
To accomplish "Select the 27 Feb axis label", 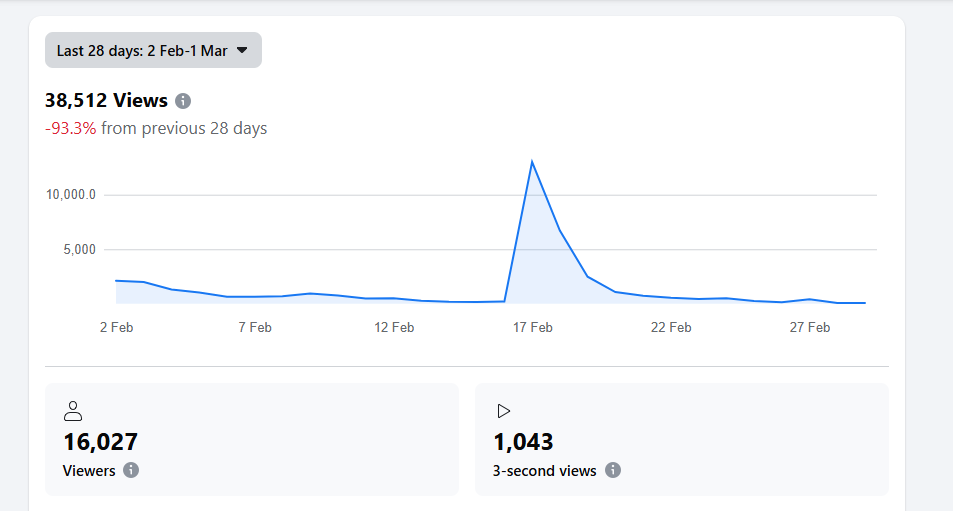I will (809, 327).
